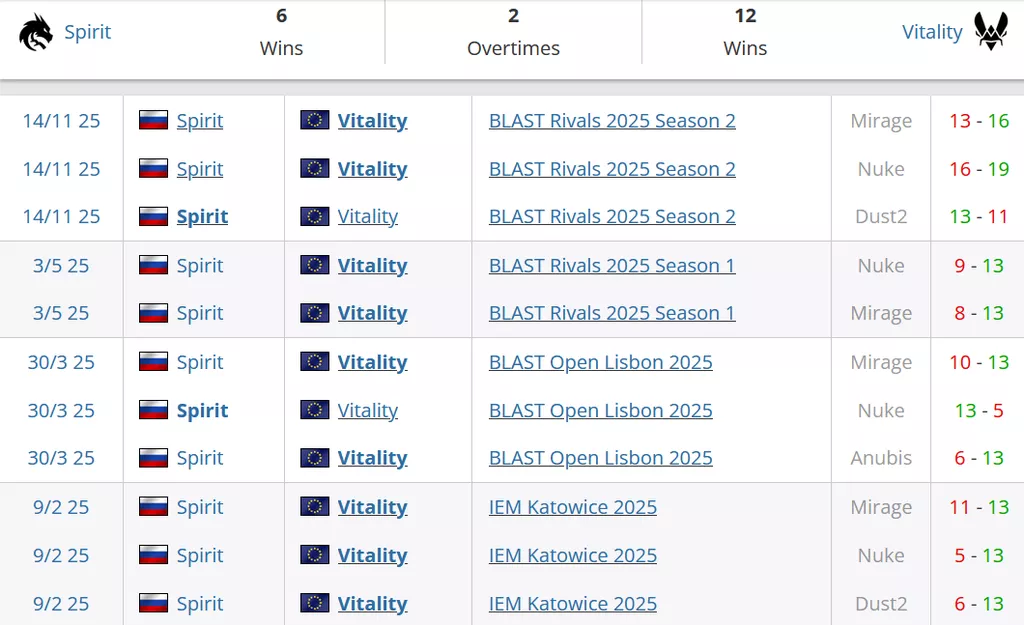Click the Vitality bee logo in the header

pyautogui.click(x=990, y=32)
